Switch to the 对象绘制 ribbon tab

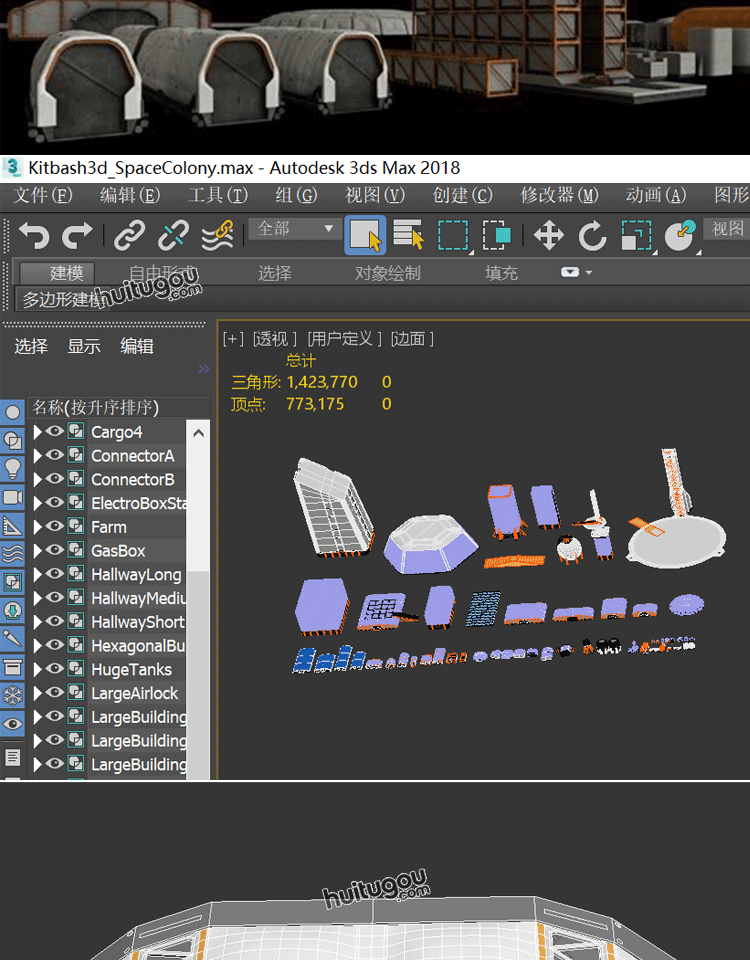[x=388, y=273]
